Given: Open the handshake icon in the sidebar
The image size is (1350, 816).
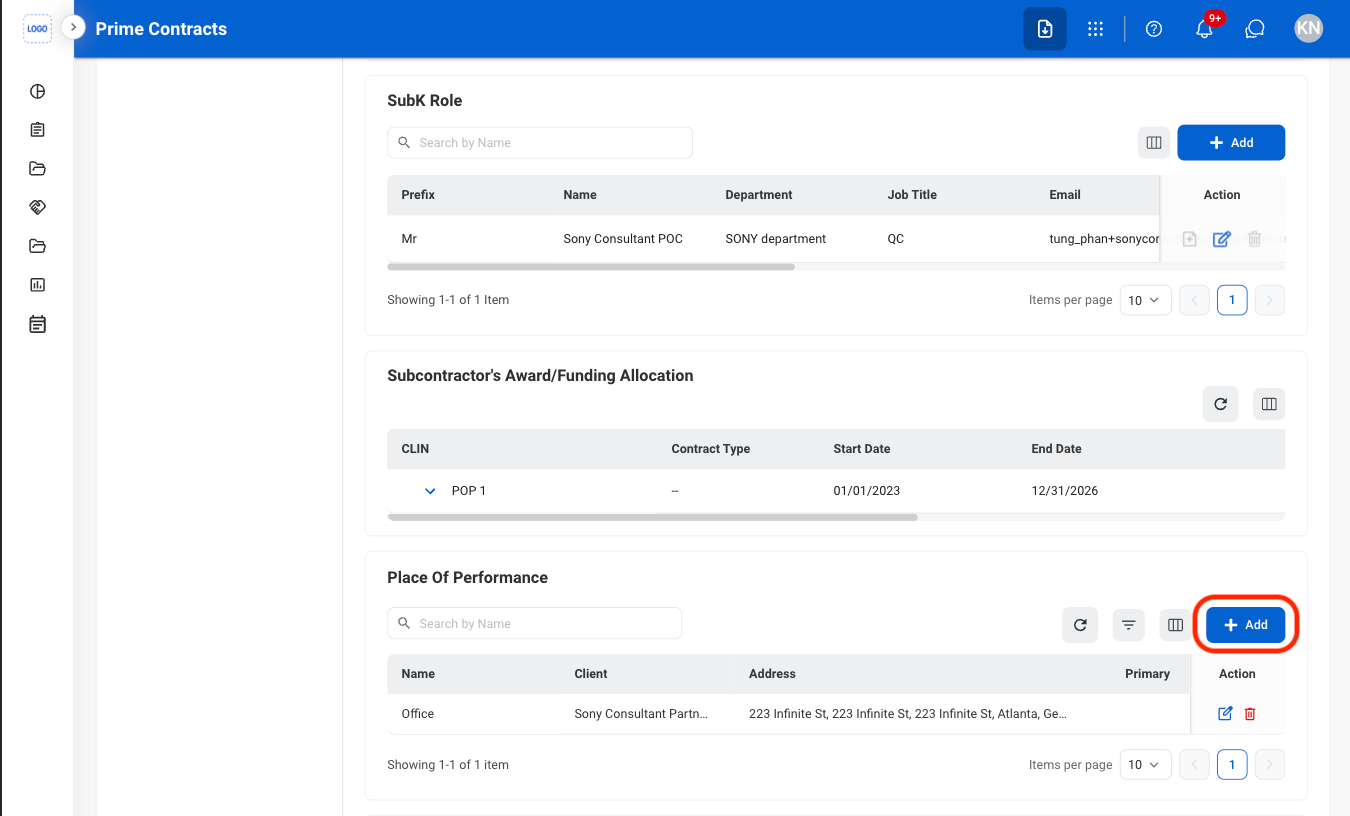Looking at the screenshot, I should coord(38,207).
